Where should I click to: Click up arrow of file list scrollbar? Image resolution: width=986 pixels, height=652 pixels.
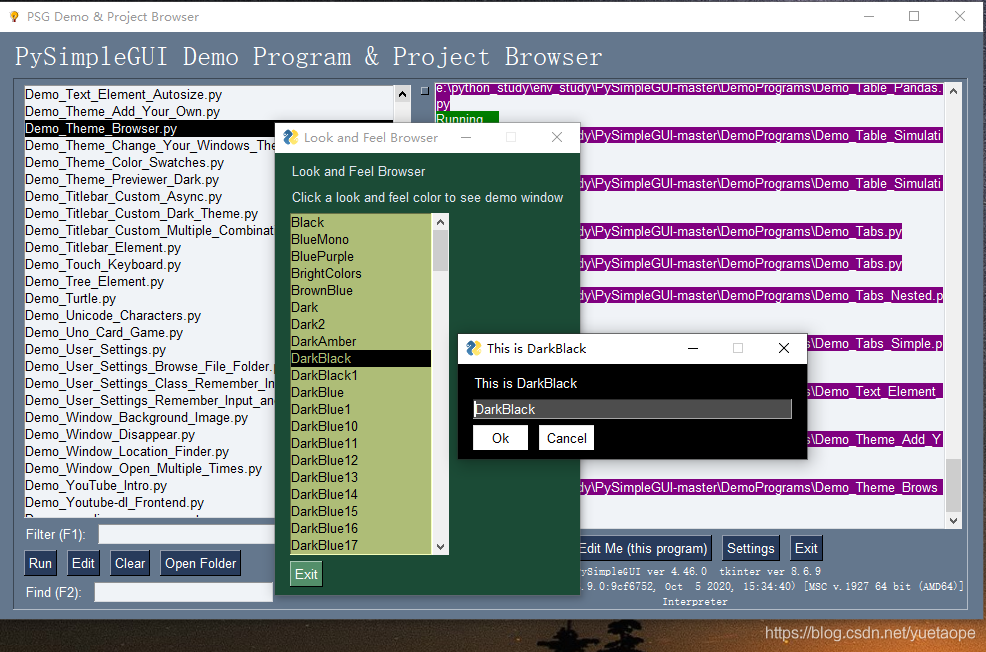[x=402, y=94]
